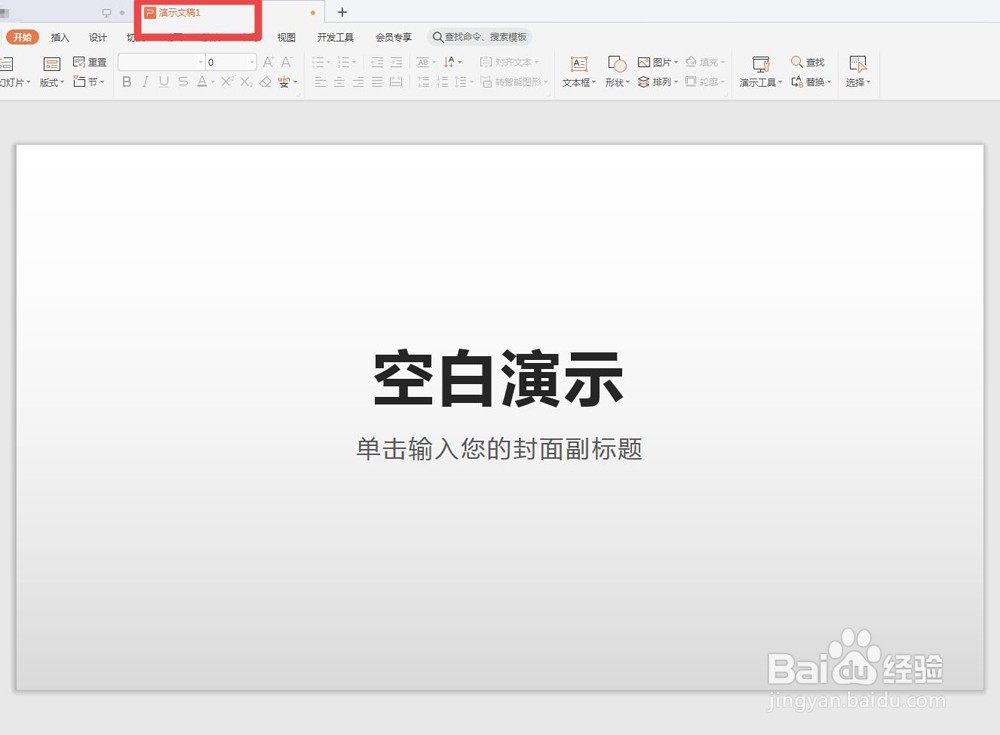
Task: Click the new slide + tab button
Action: pos(342,12)
